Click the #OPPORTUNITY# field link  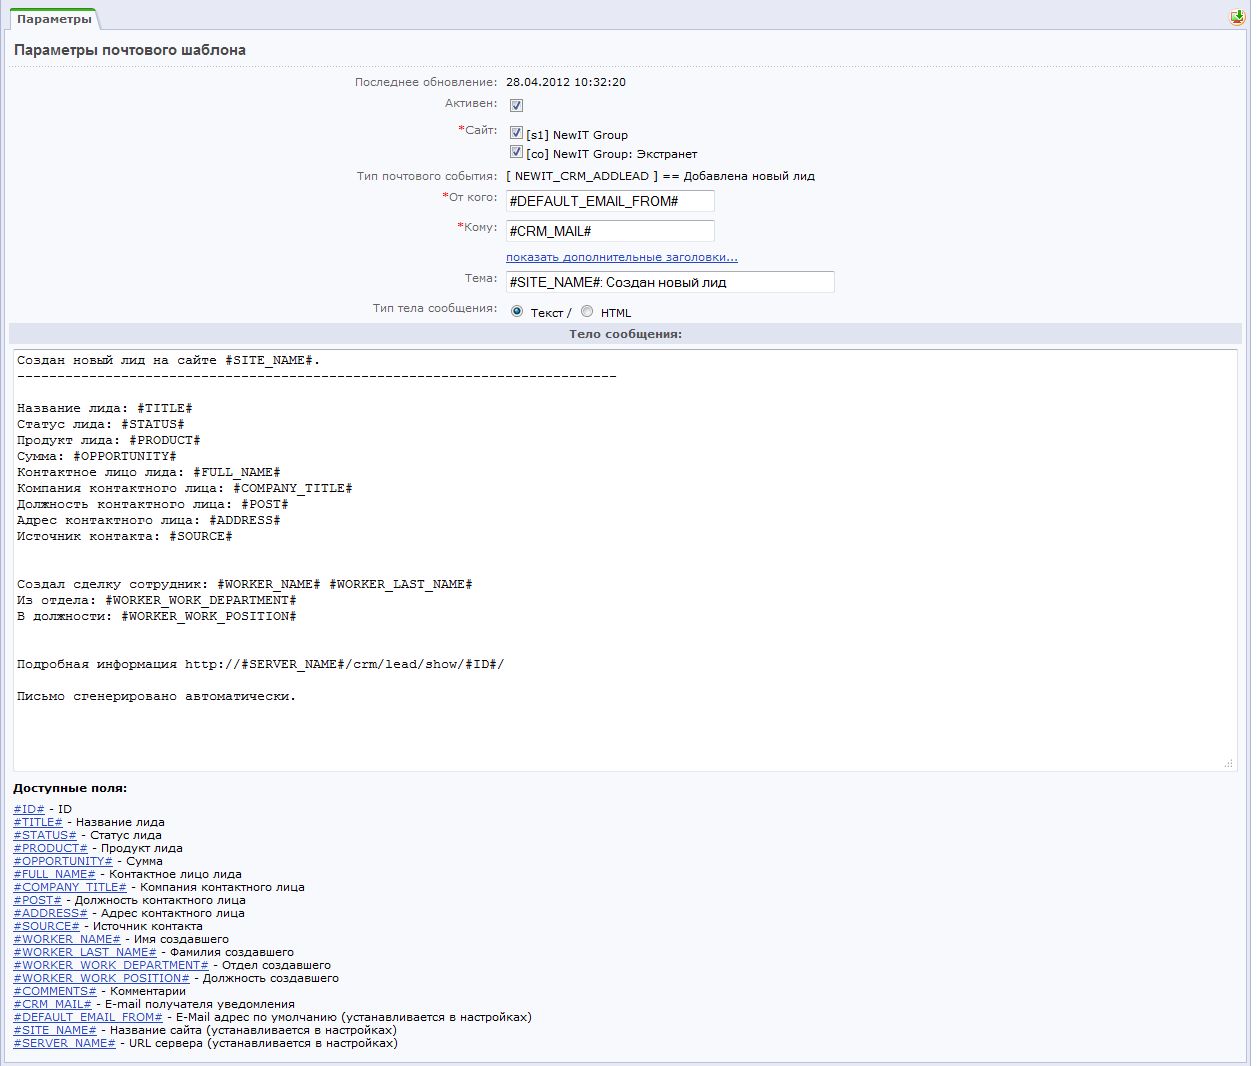[x=63, y=861]
